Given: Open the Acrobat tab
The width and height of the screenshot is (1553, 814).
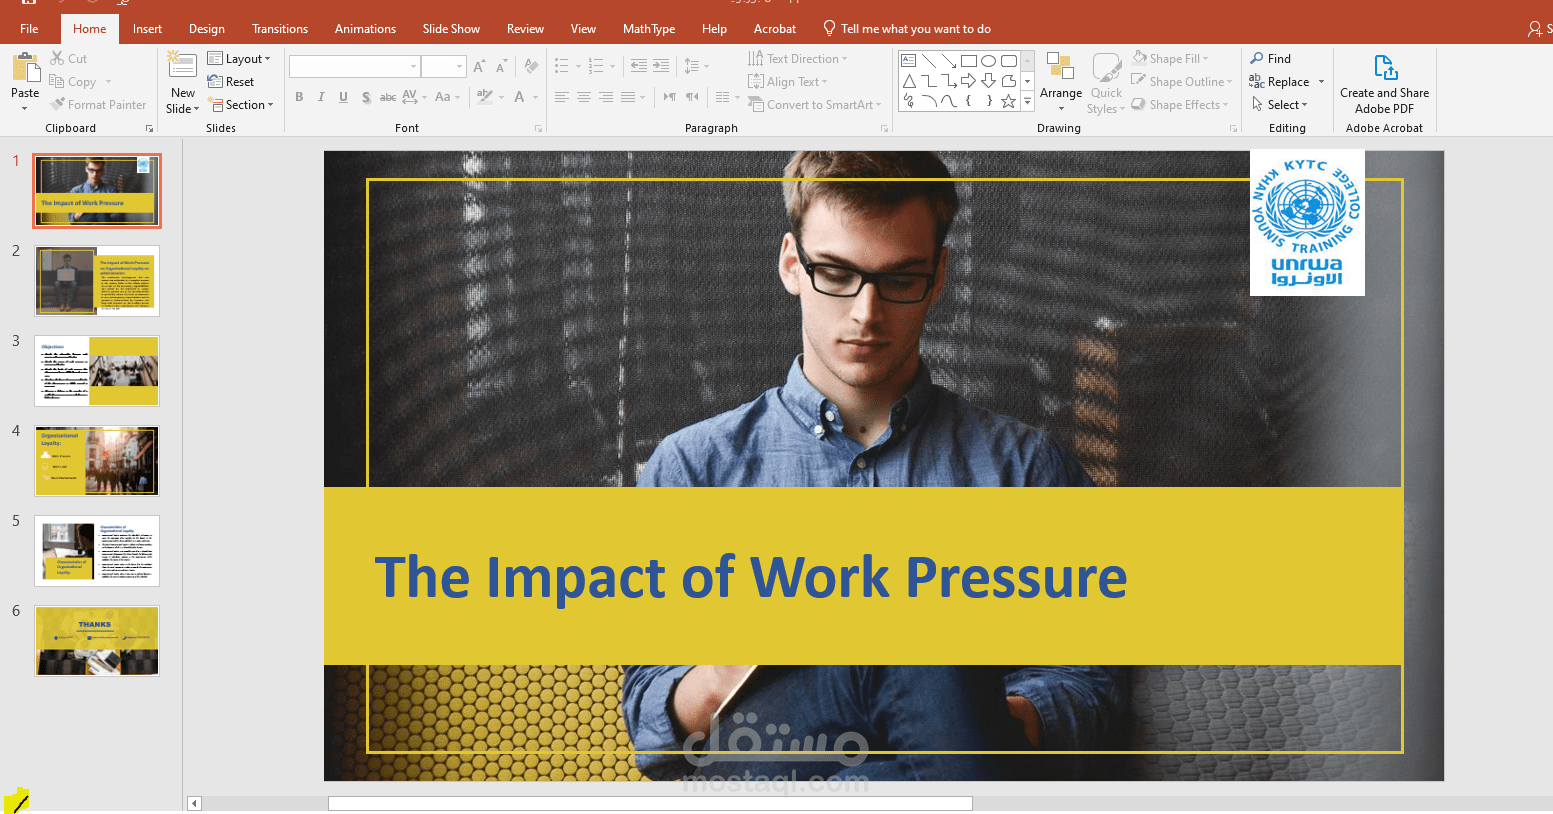Looking at the screenshot, I should pos(775,29).
